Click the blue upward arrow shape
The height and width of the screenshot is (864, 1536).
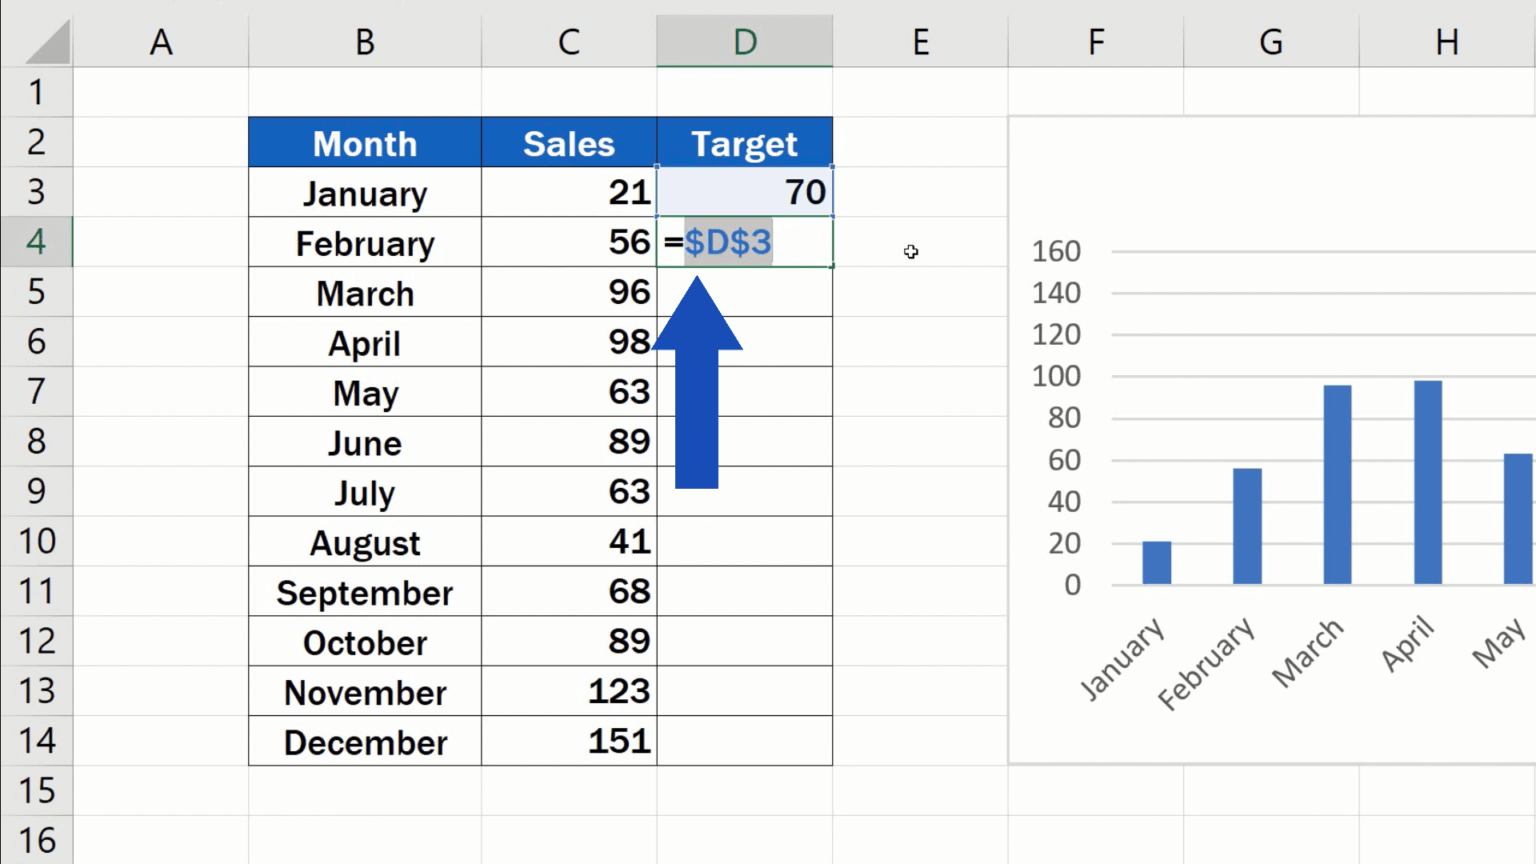pos(697,380)
